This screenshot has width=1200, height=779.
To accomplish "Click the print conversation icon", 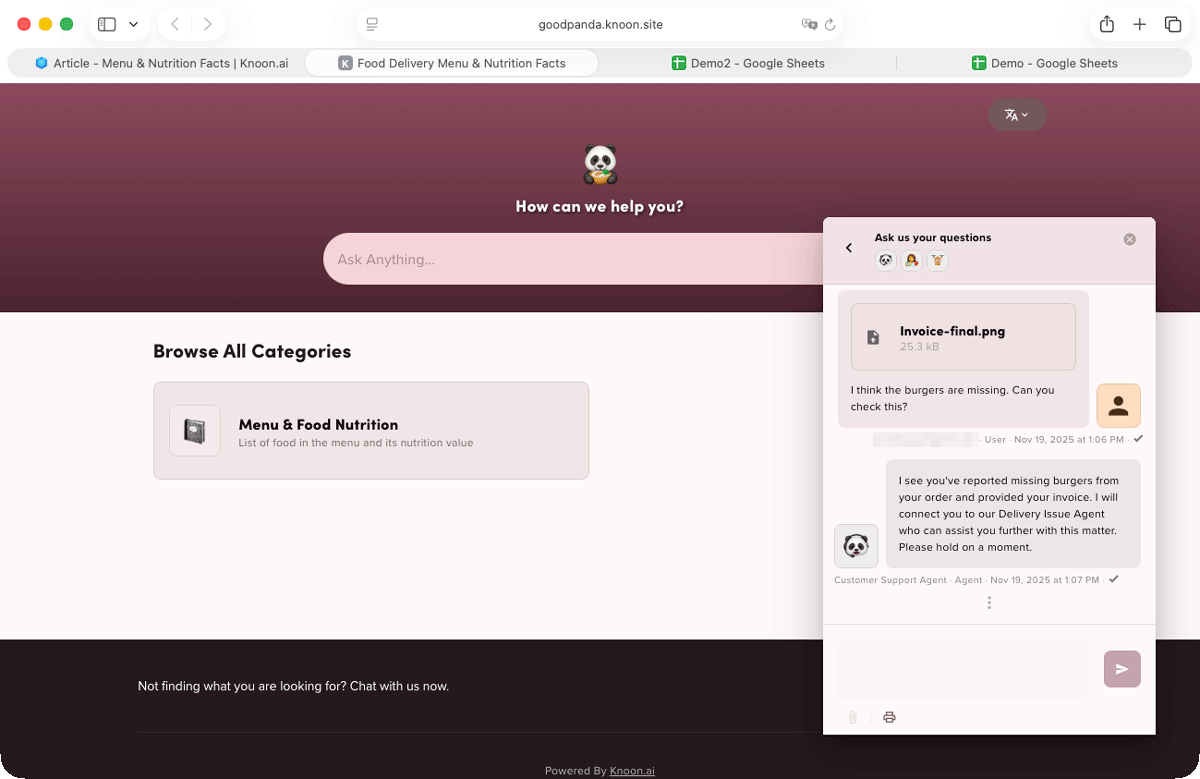I will point(889,717).
